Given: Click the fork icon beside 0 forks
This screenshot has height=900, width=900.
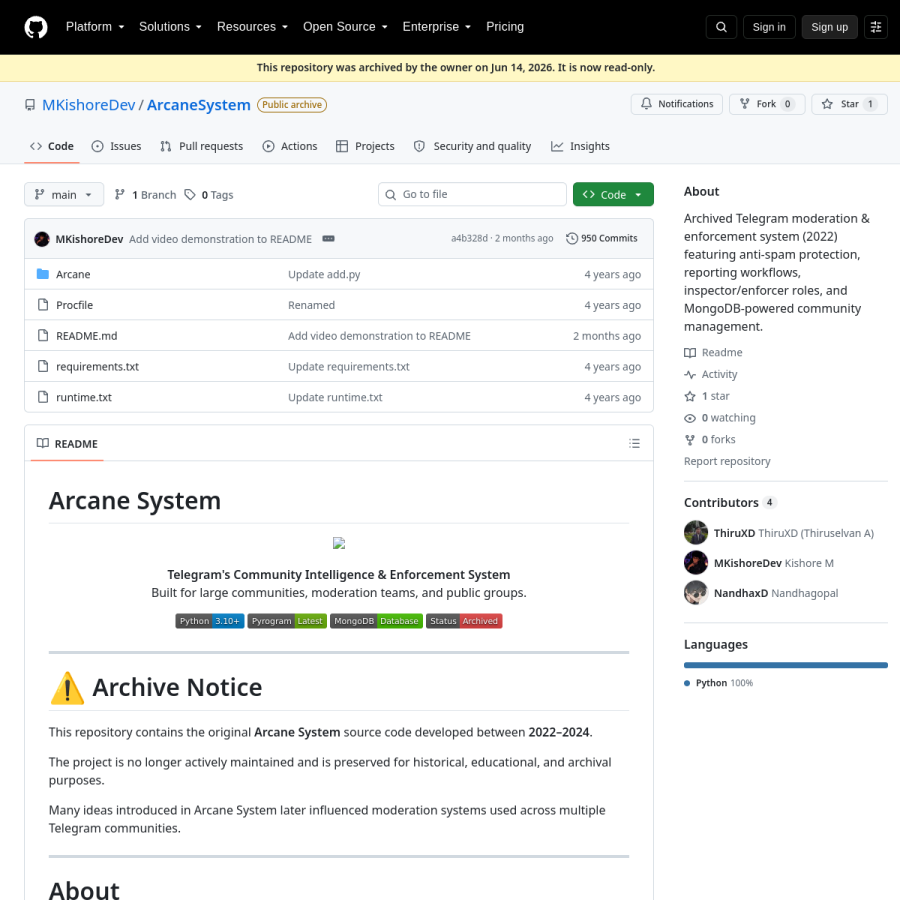Looking at the screenshot, I should pos(690,440).
